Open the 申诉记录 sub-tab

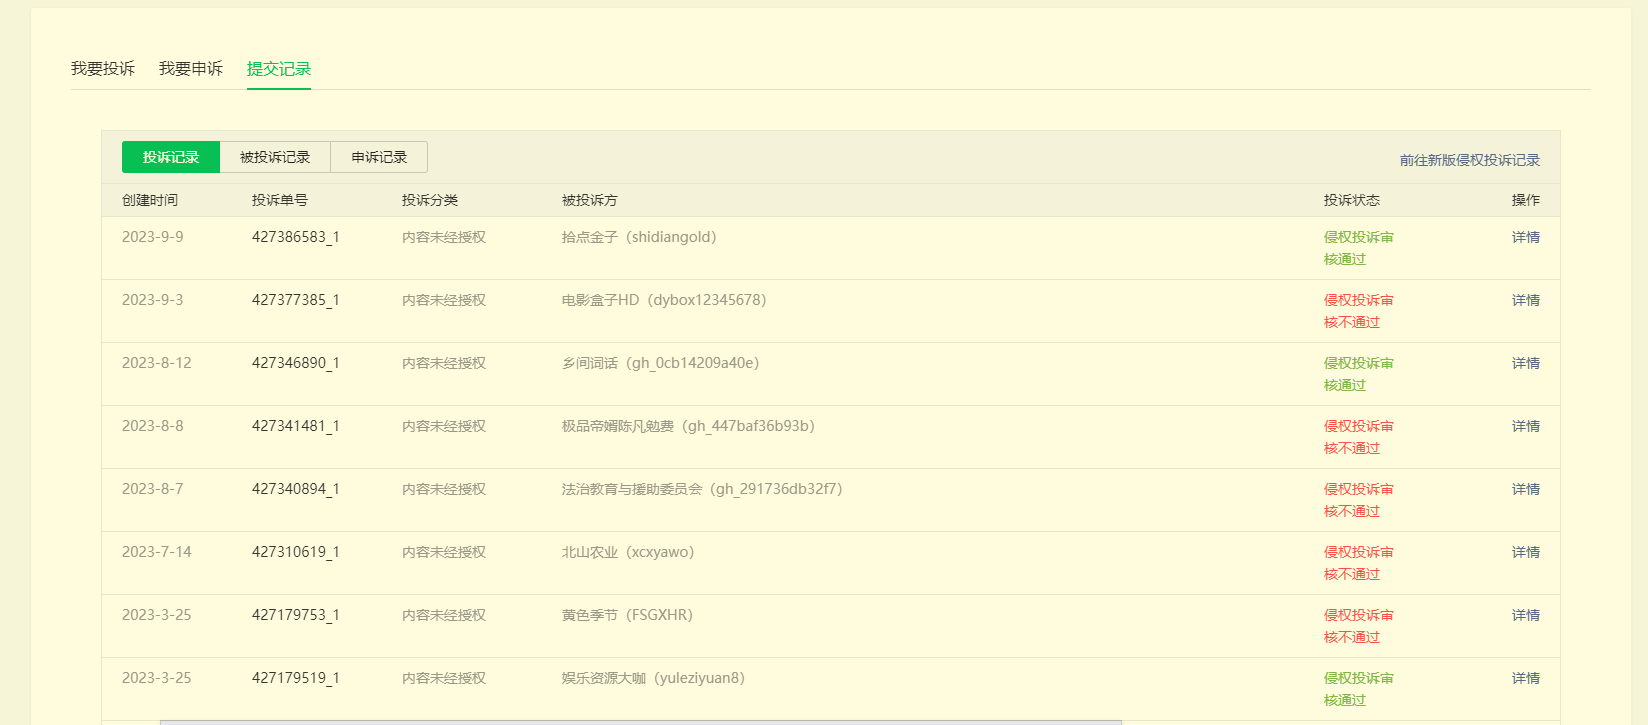coord(379,157)
